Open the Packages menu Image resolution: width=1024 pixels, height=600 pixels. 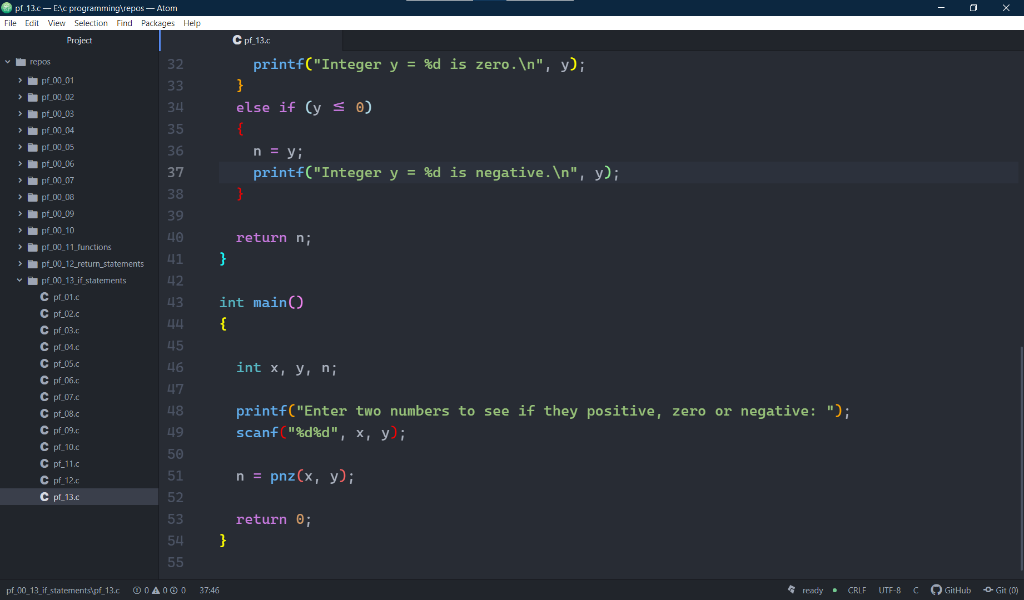coord(158,23)
